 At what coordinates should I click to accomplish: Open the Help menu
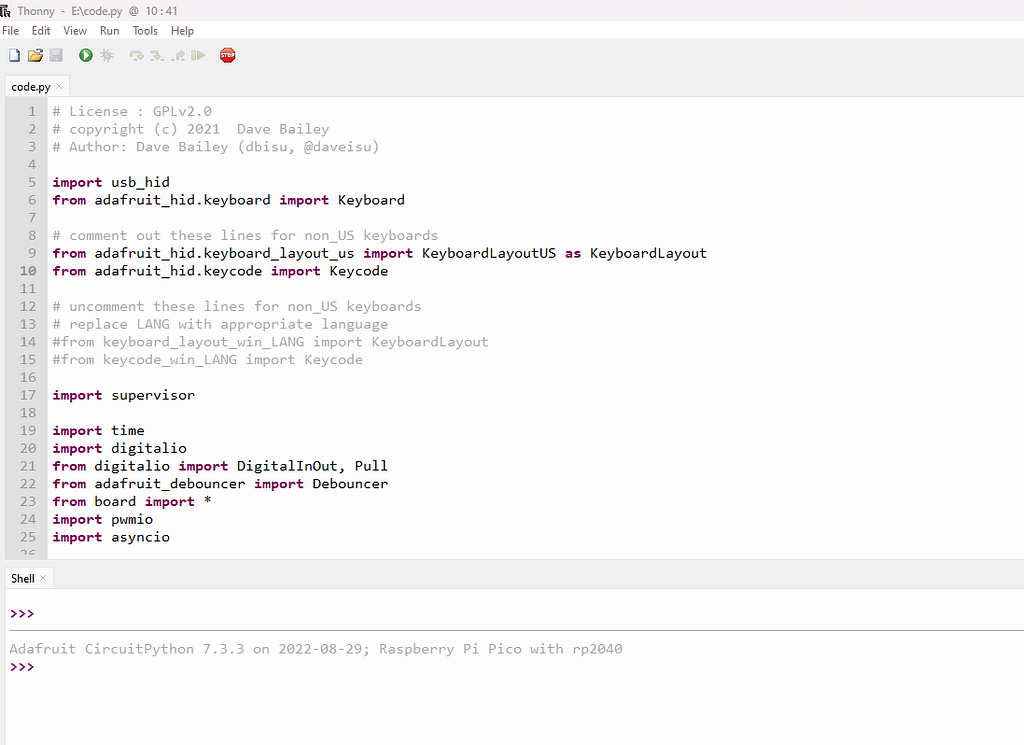click(182, 31)
